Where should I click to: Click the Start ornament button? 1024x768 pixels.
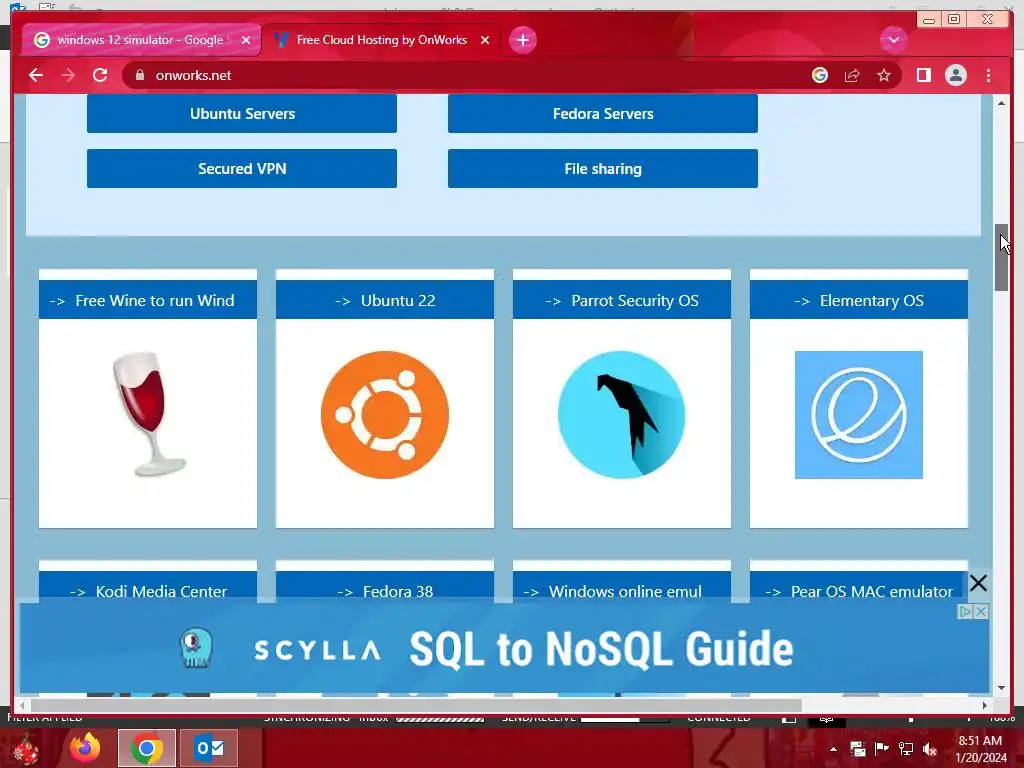coord(24,749)
